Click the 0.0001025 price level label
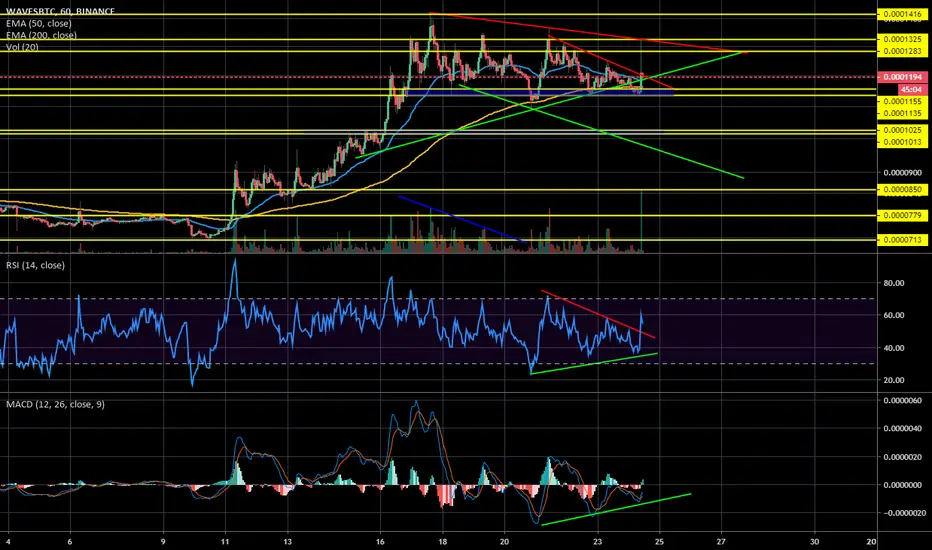This screenshot has height=550, width=932. [902, 130]
